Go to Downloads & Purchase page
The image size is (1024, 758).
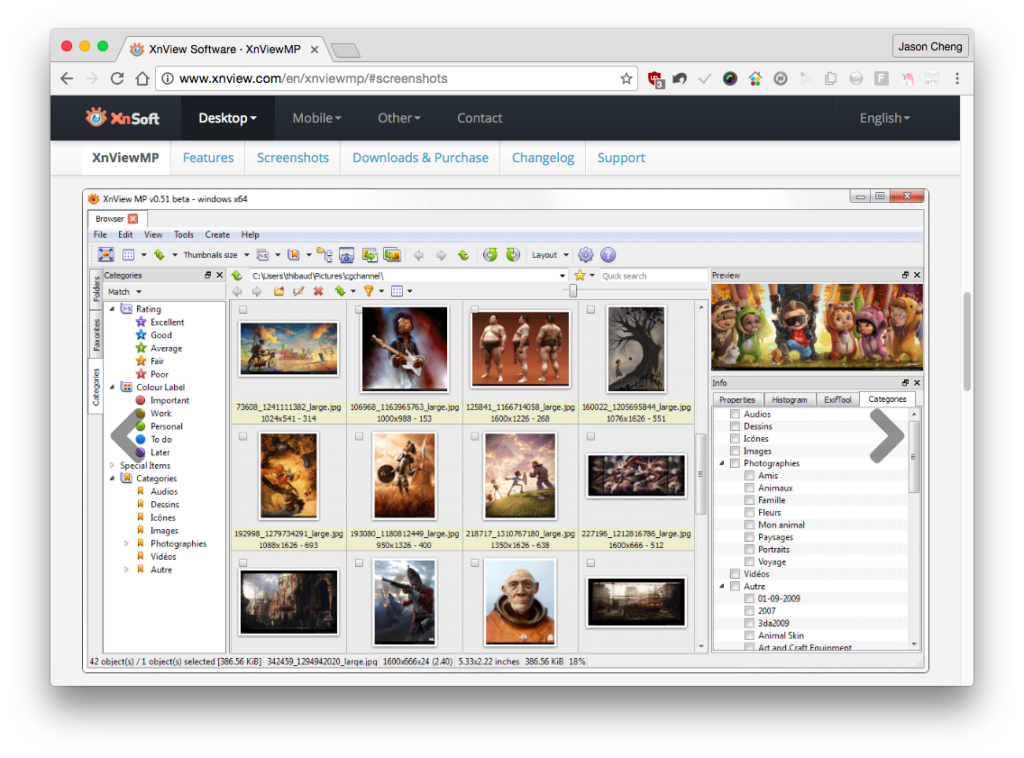[421, 158]
